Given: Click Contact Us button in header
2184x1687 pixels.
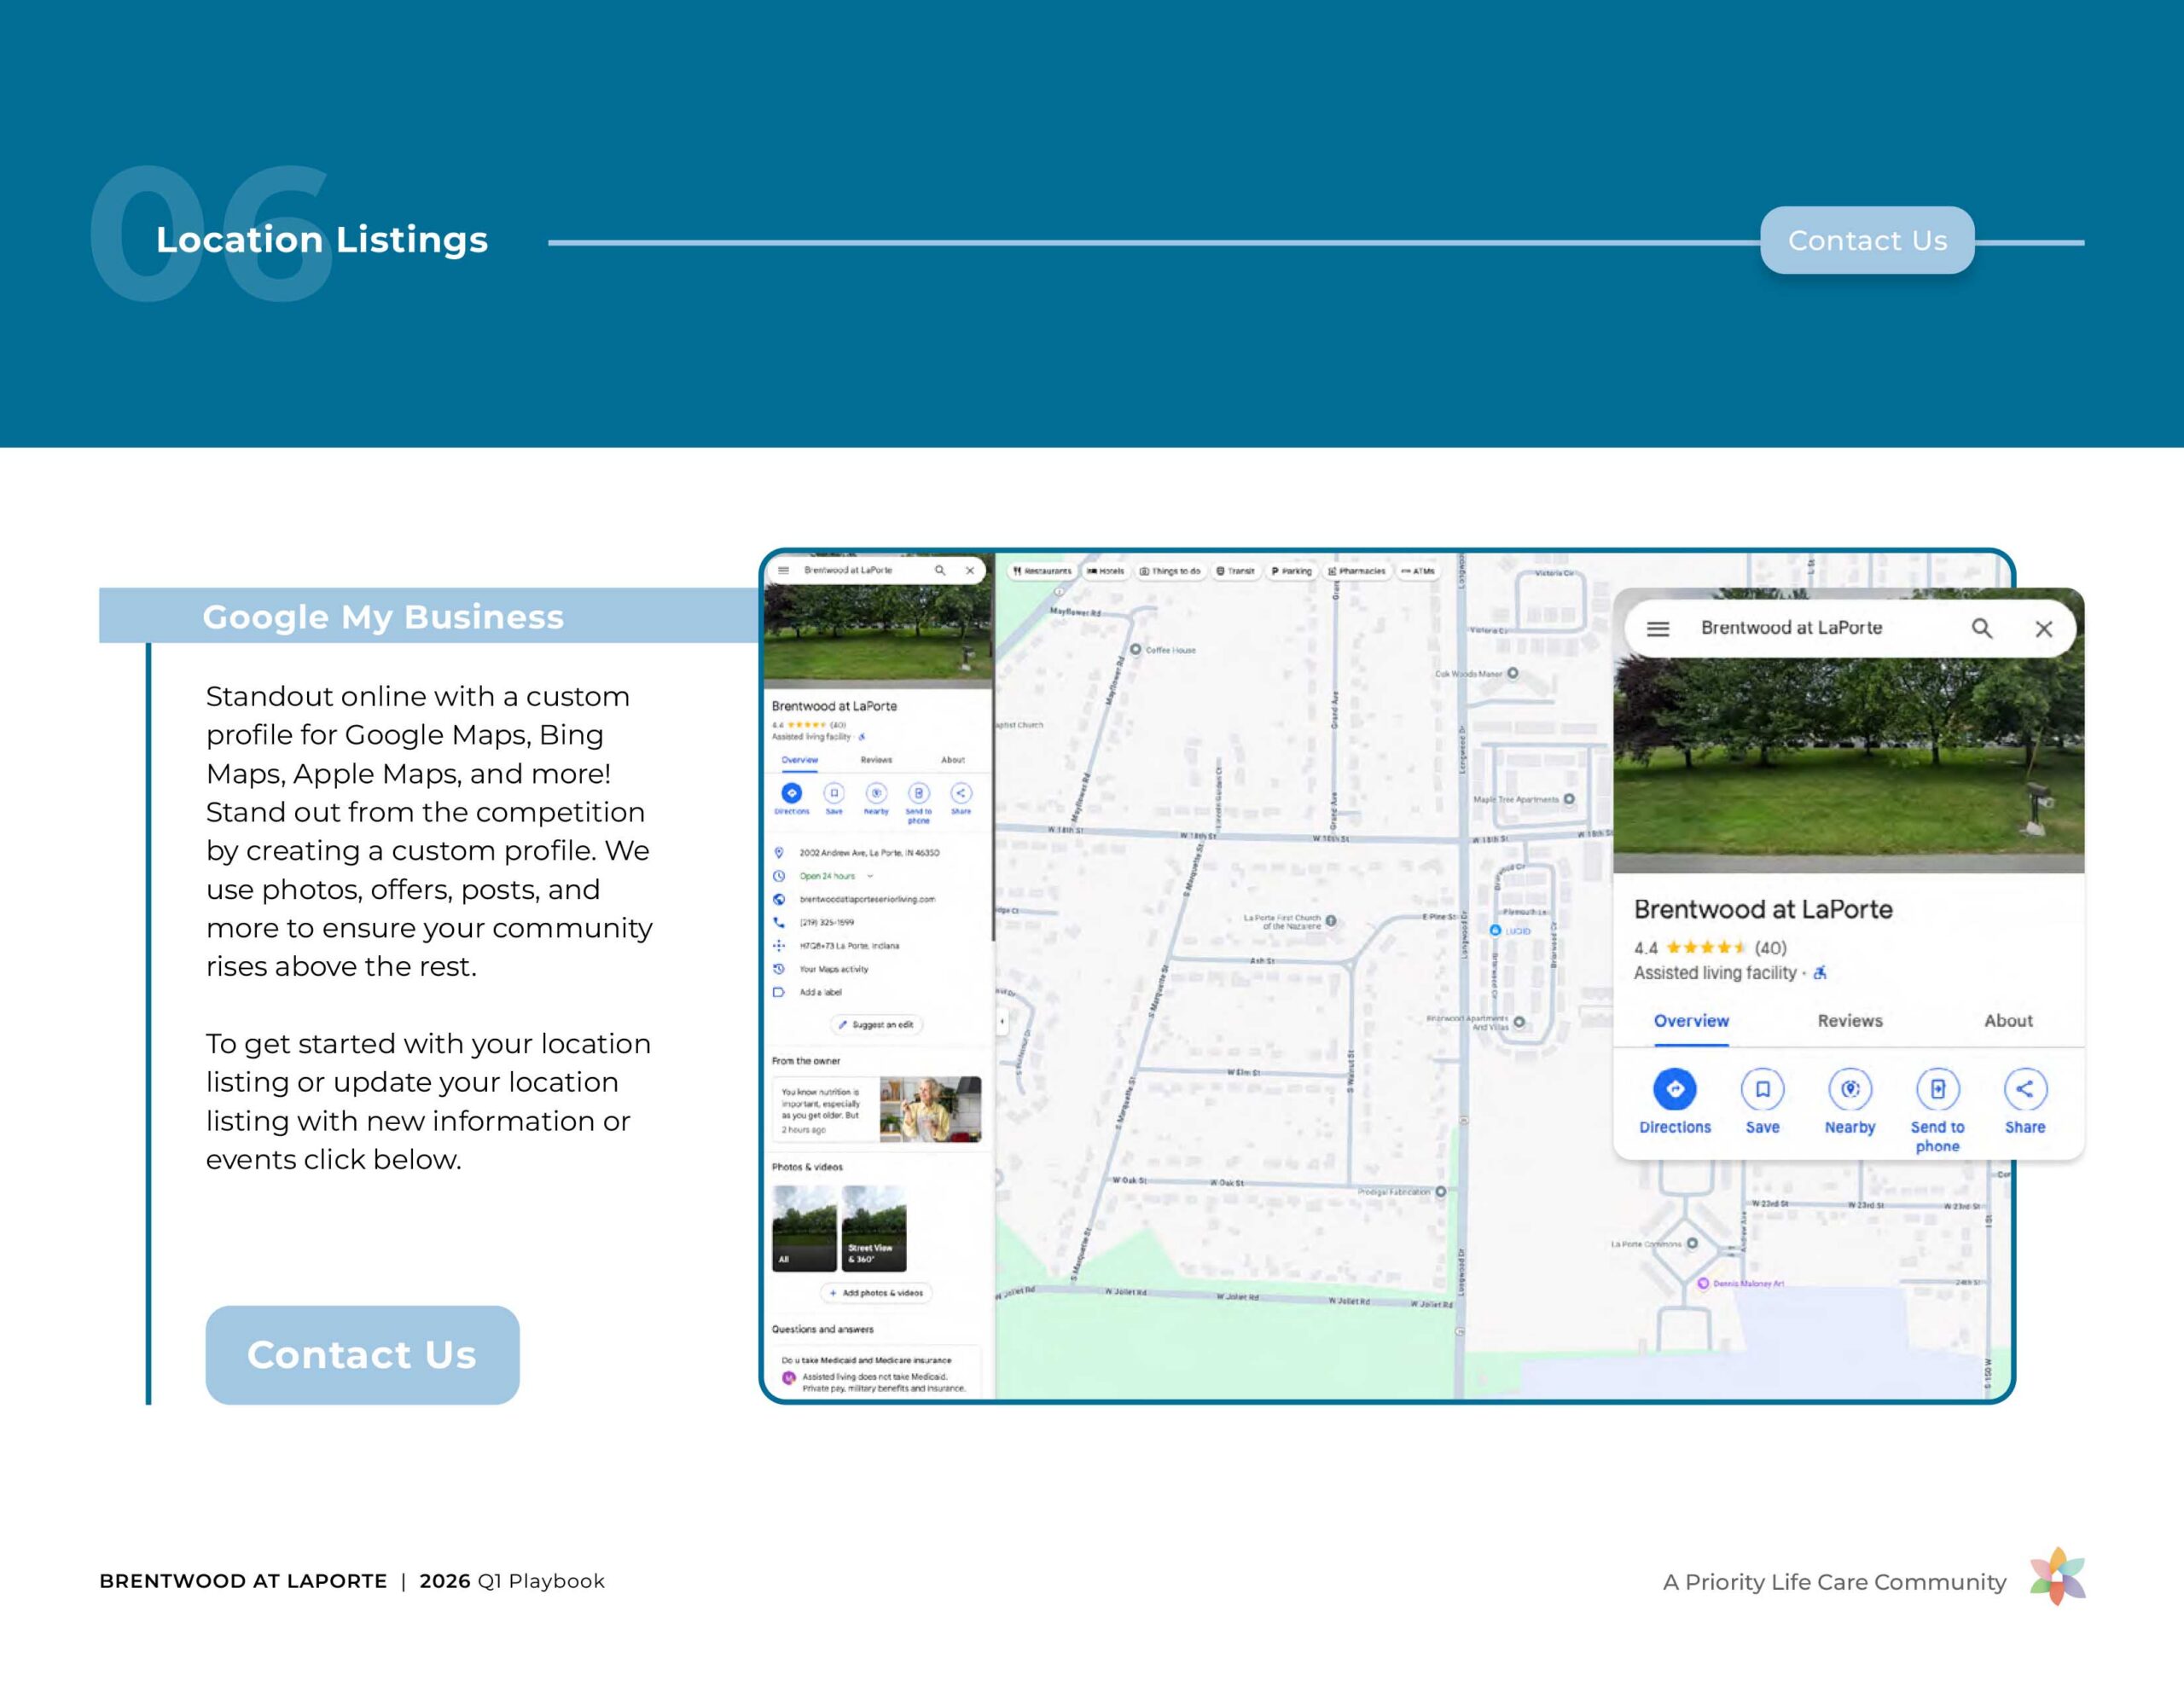Looking at the screenshot, I should pos(1866,240).
